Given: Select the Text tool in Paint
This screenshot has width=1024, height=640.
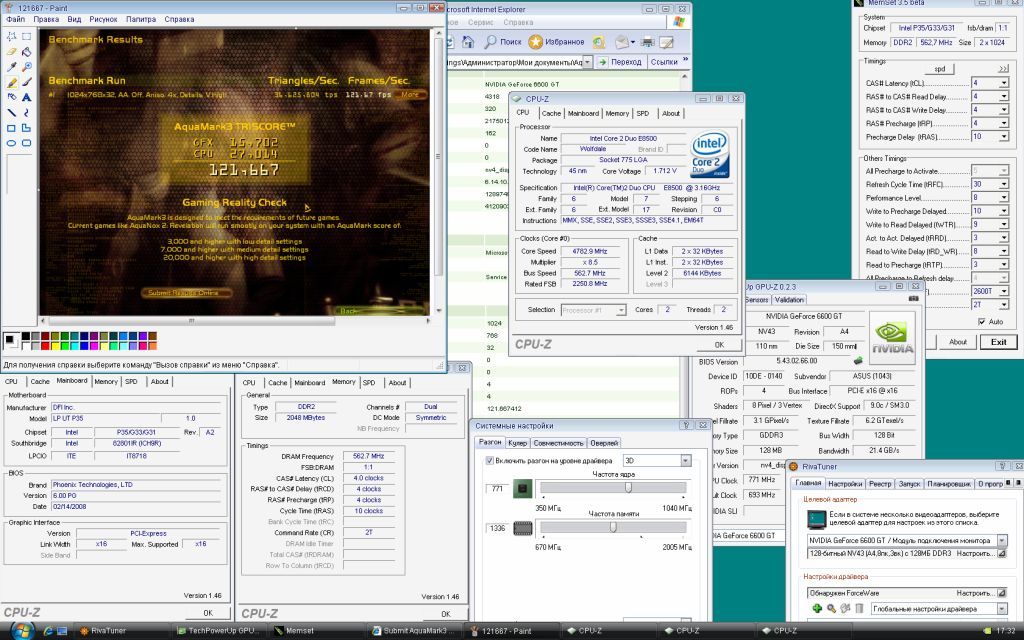Looking at the screenshot, I should click(27, 97).
